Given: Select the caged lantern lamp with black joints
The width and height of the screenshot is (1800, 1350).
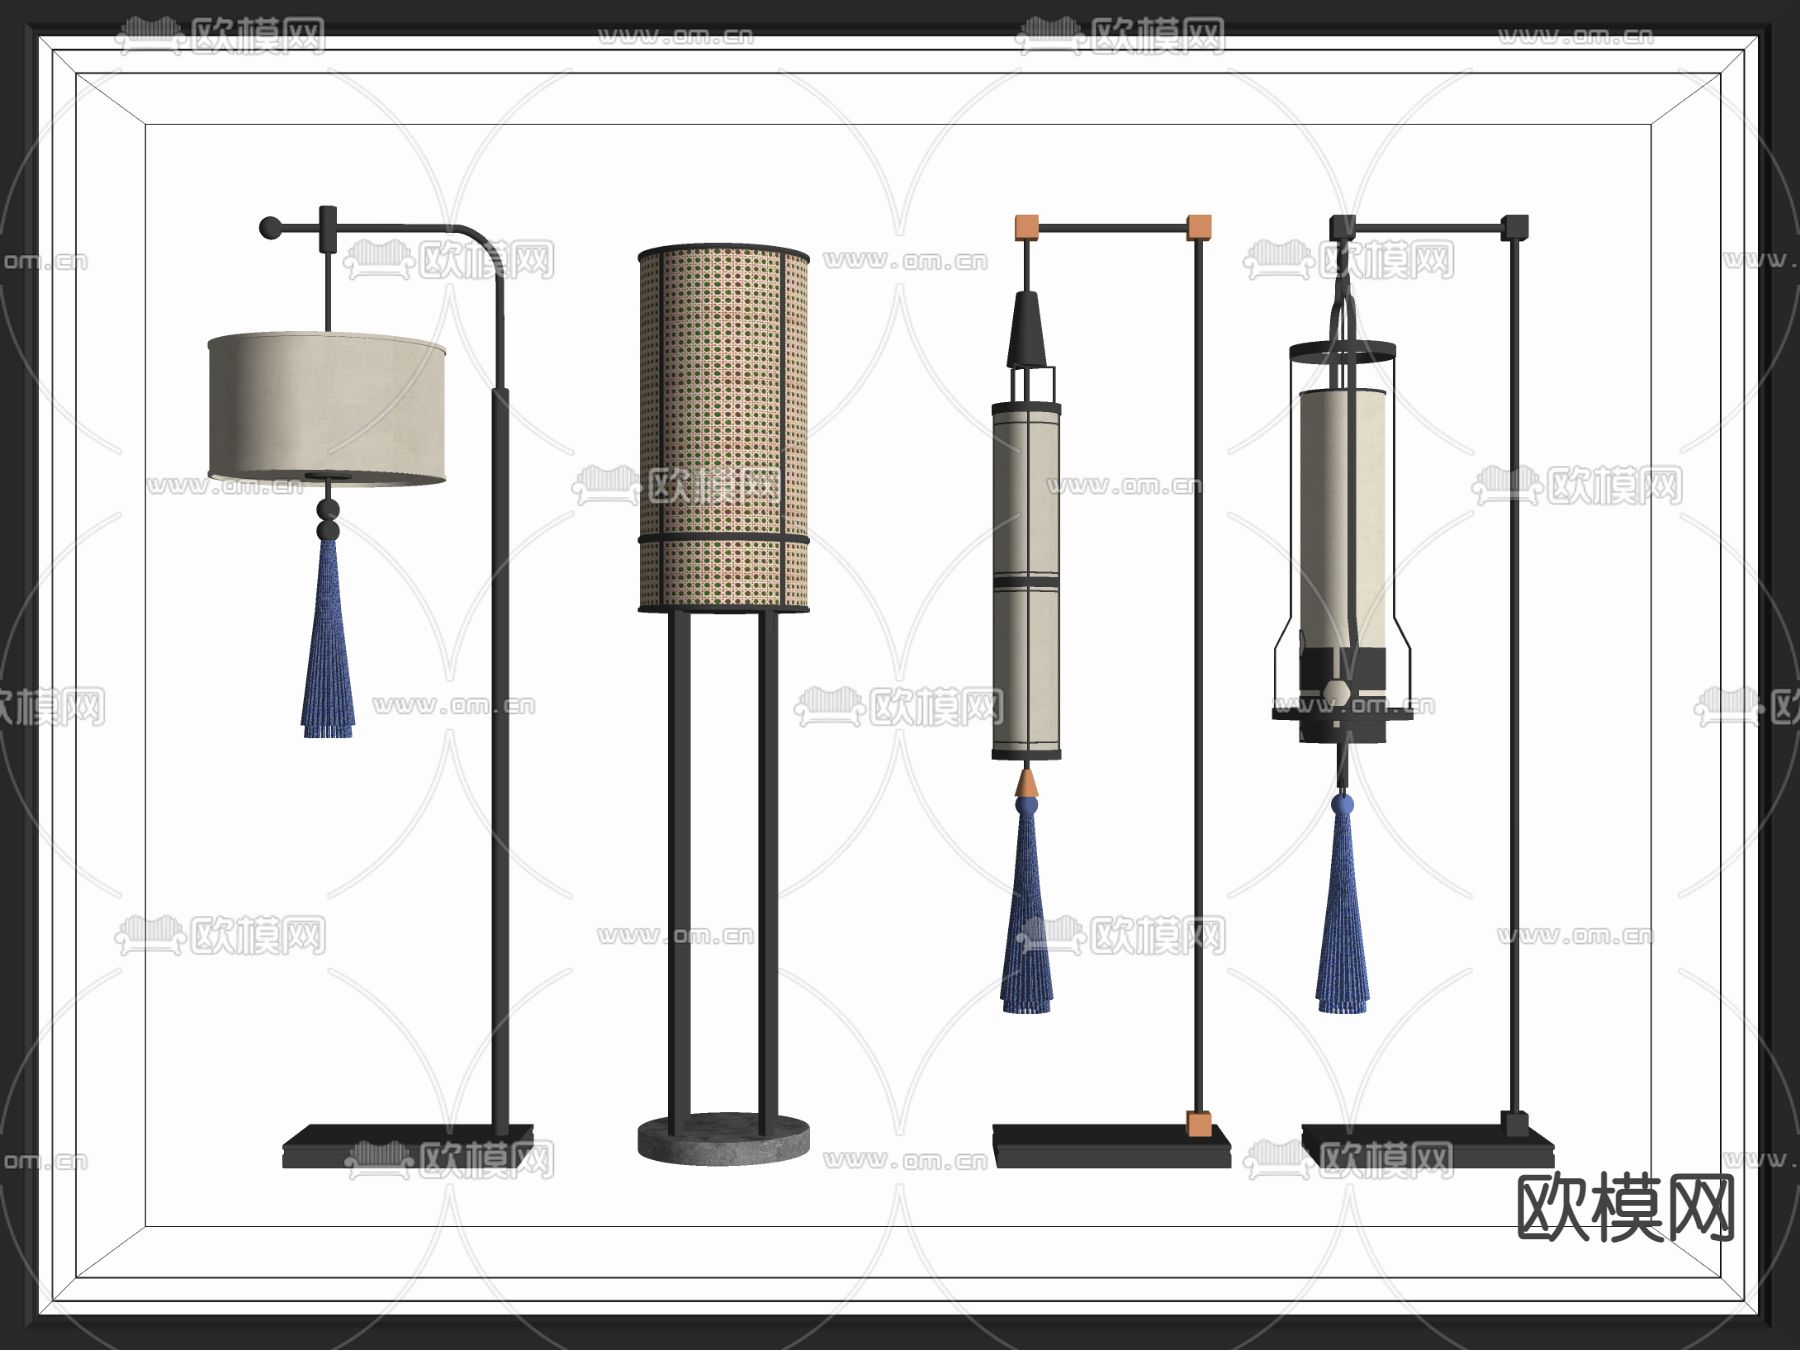Looking at the screenshot, I should [x=1413, y=691].
